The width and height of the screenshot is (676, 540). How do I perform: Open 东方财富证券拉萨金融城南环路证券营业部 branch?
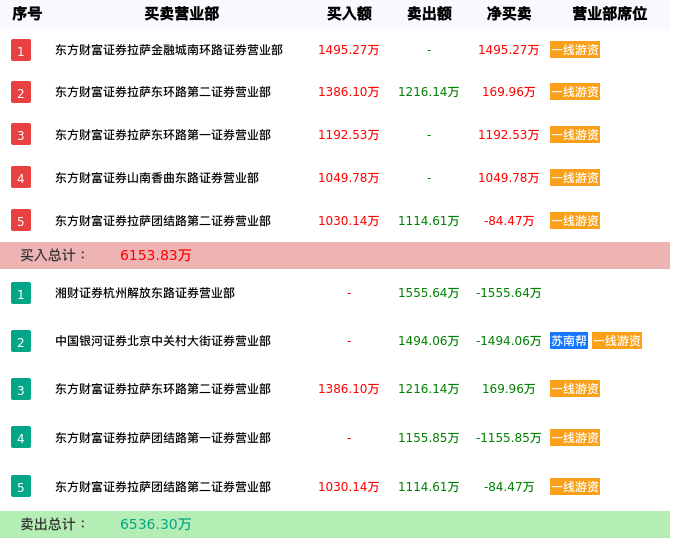169,50
